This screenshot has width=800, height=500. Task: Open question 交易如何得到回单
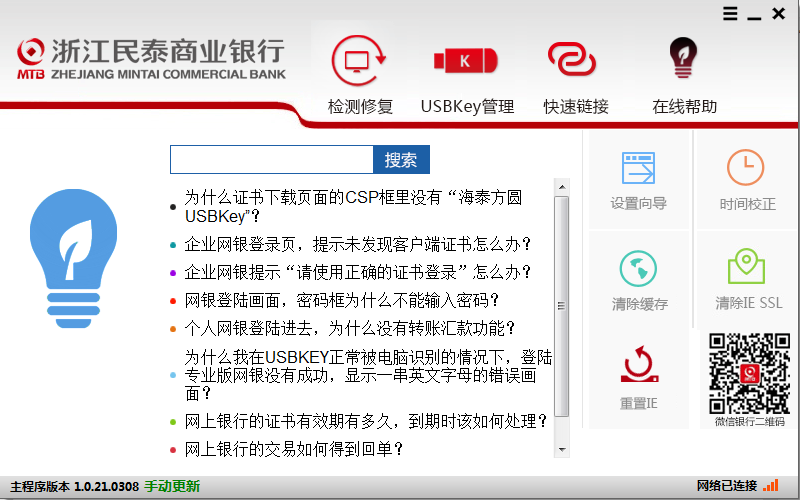294,449
